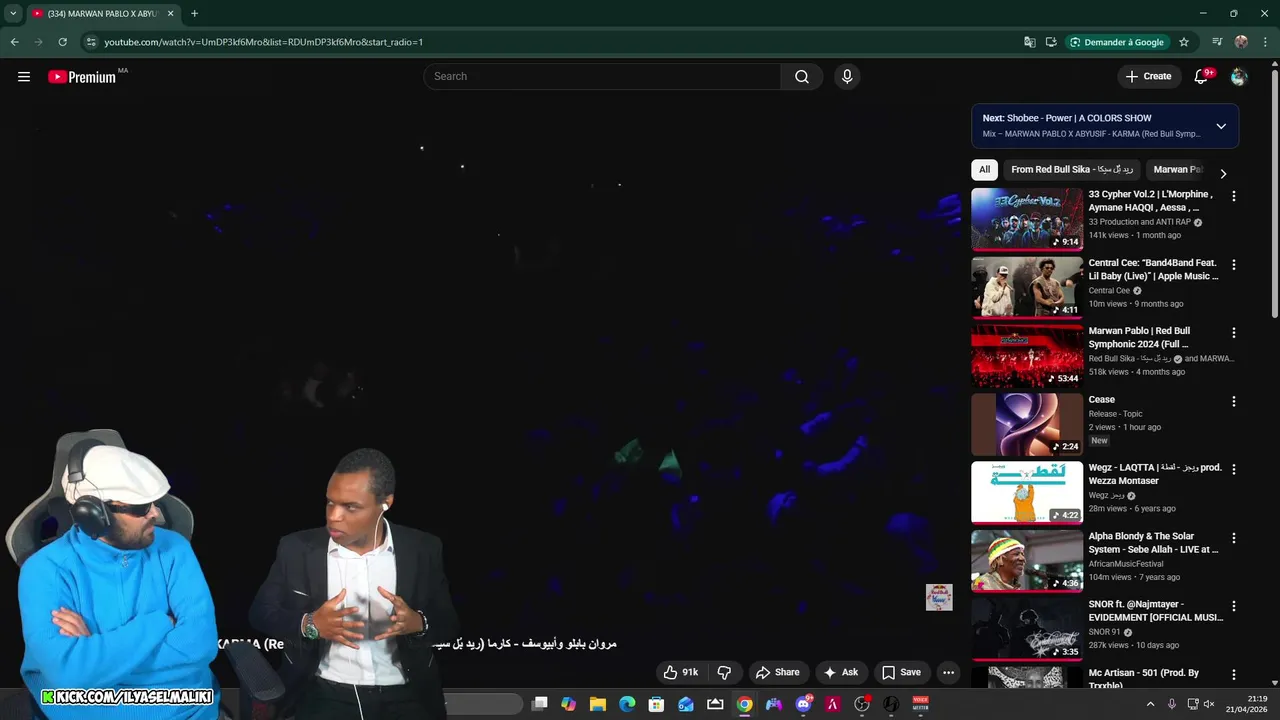1280x720 pixels.
Task: Open VoiceMeeter from taskbar
Action: (920, 704)
